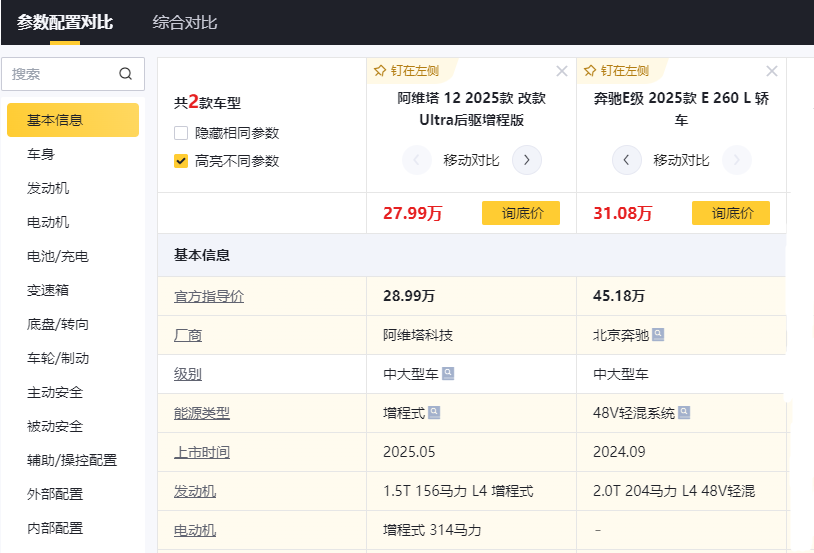This screenshot has width=814, height=553.
Task: Remove 奔驰E级 from comparison
Action: click(772, 71)
